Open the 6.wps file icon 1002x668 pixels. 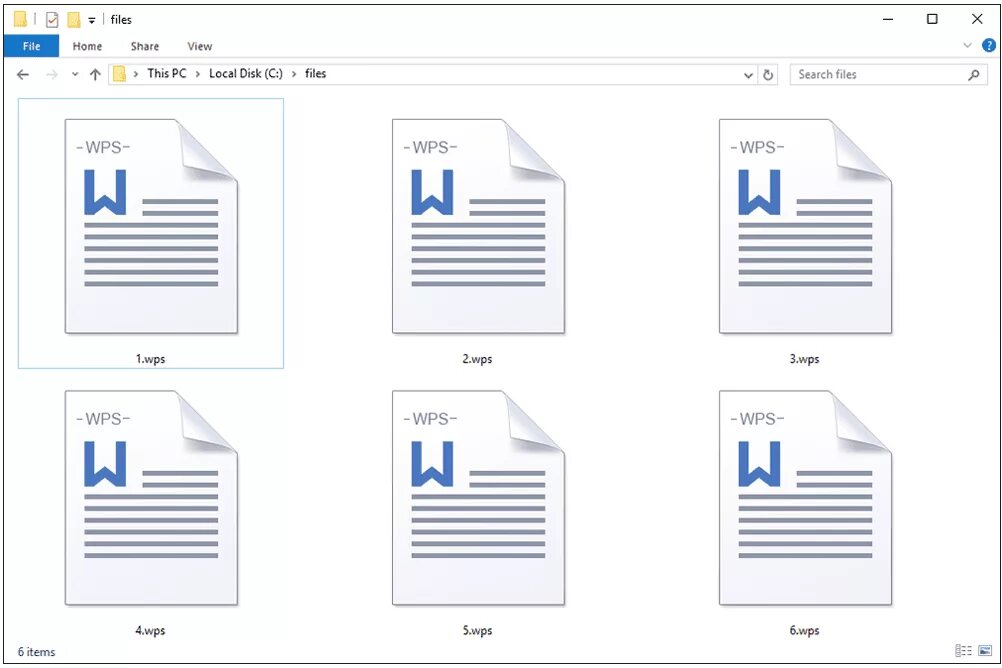click(805, 498)
